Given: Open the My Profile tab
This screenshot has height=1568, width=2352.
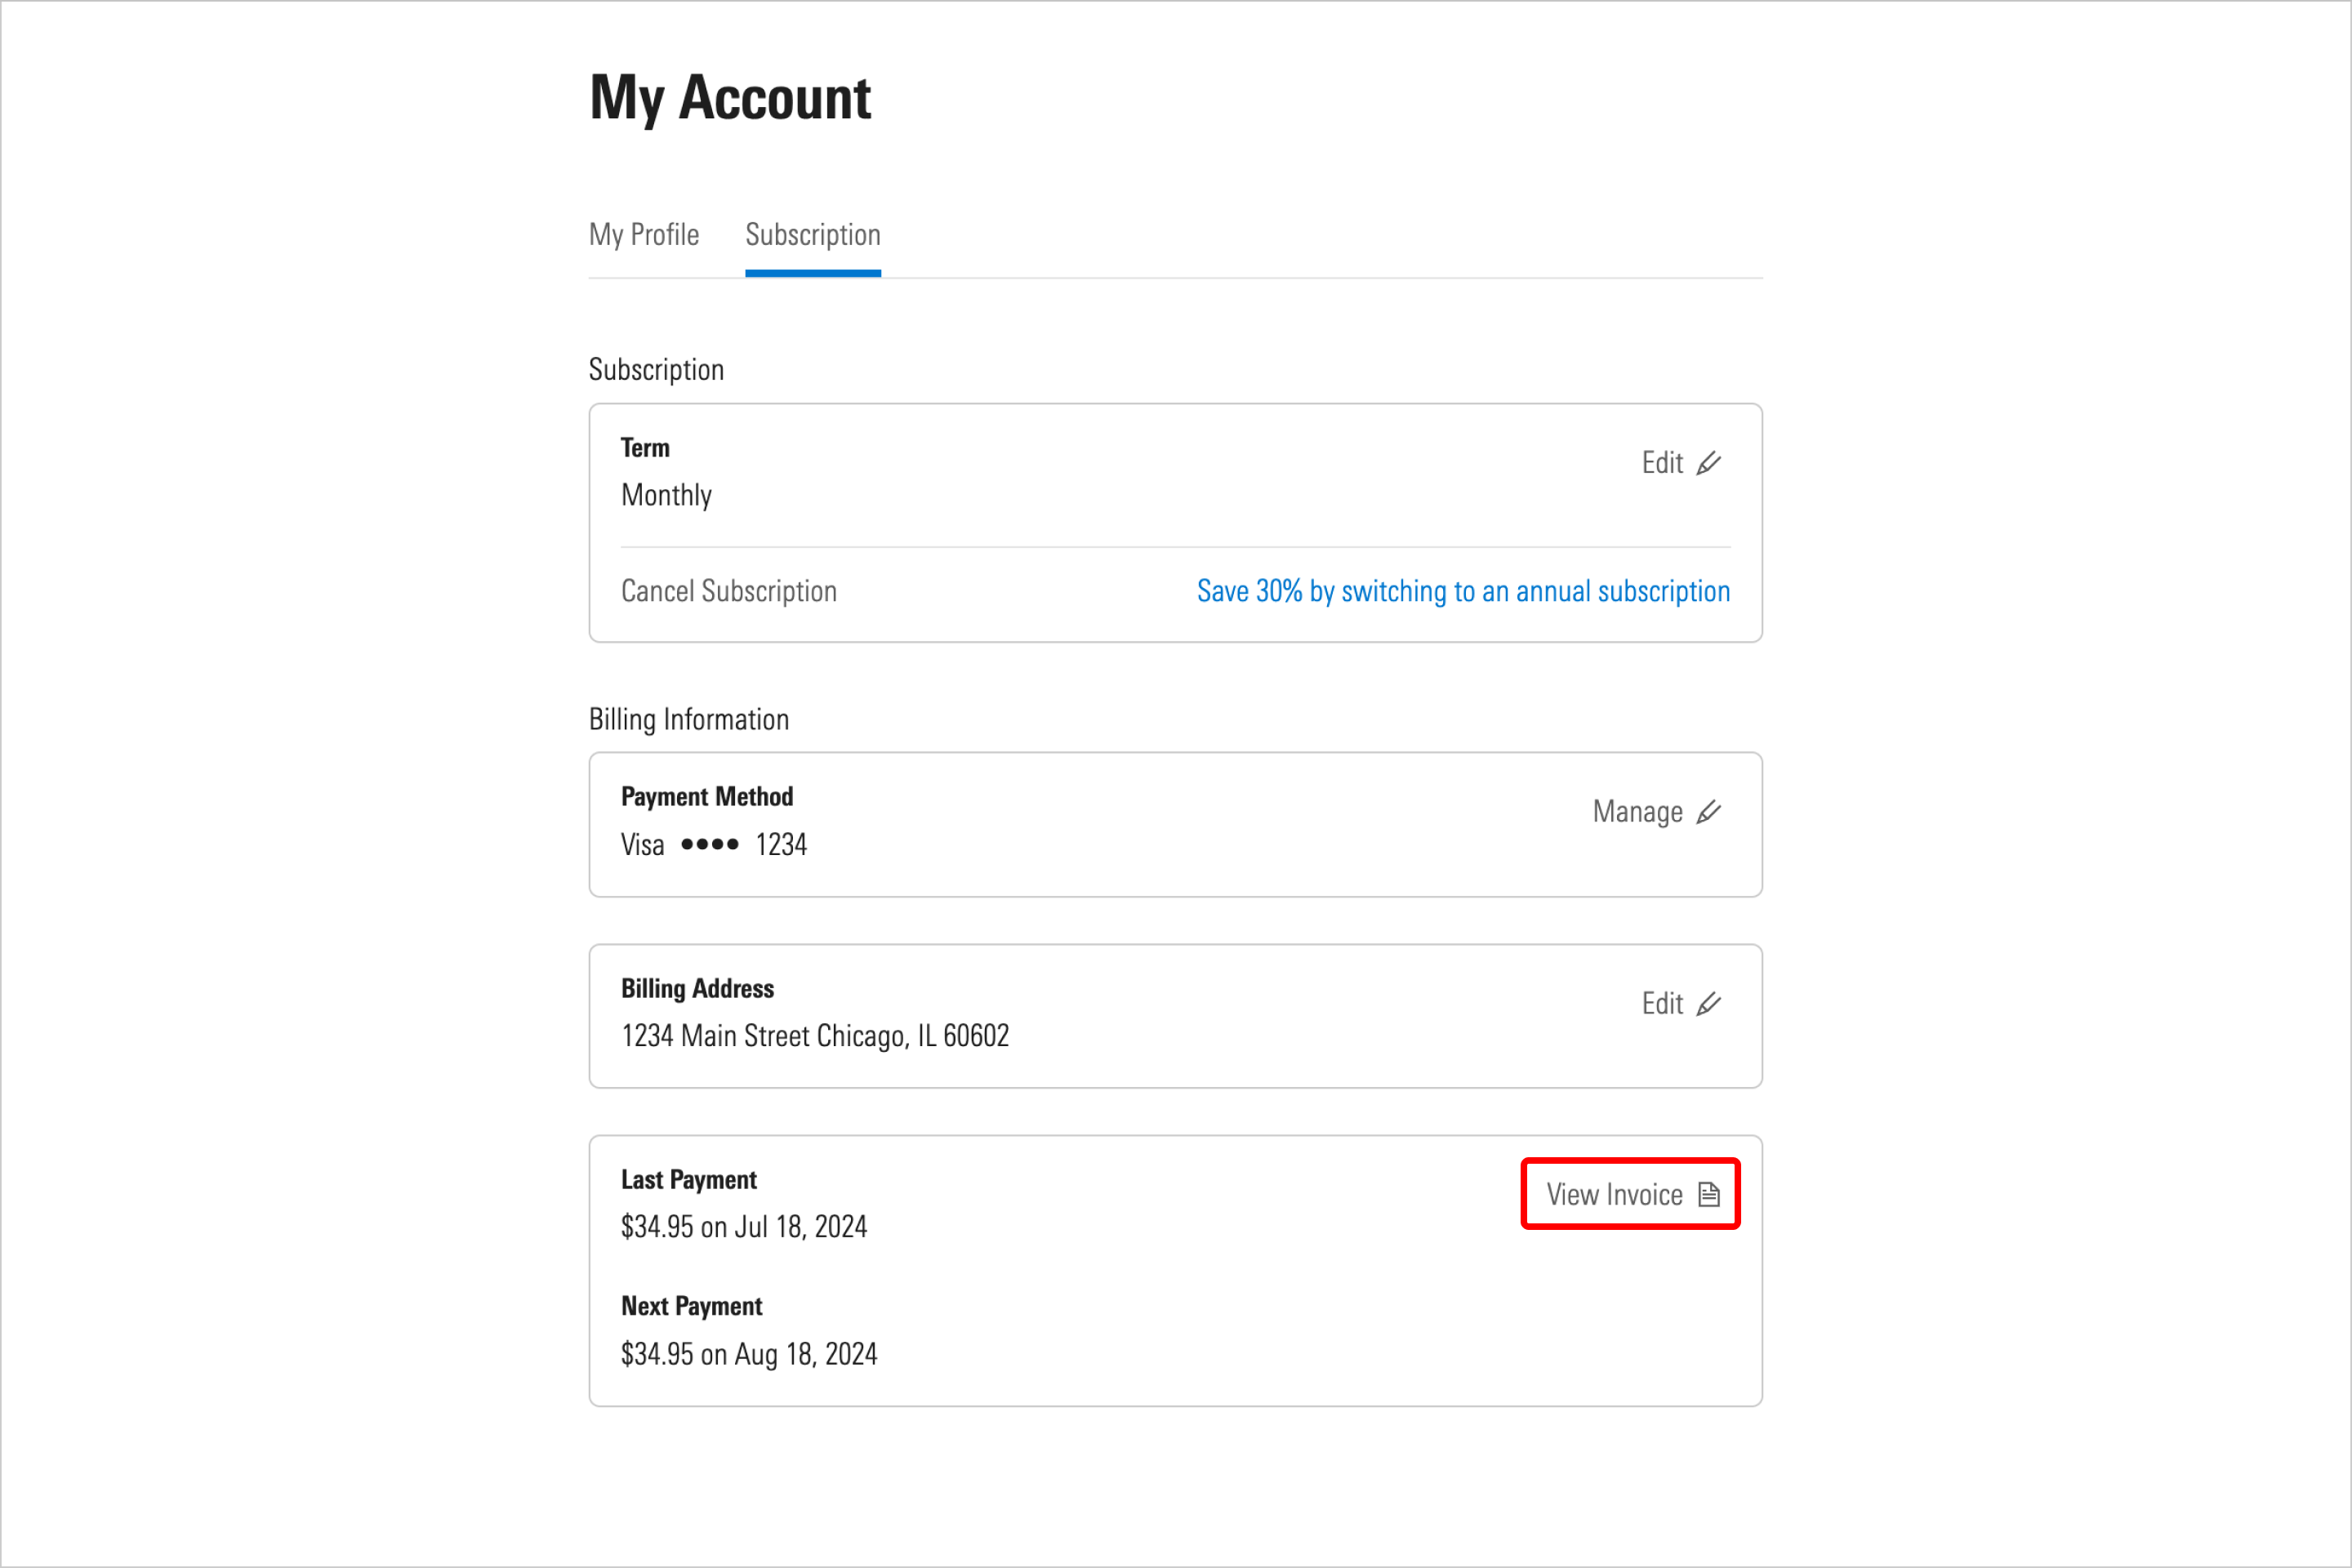Looking at the screenshot, I should (644, 235).
